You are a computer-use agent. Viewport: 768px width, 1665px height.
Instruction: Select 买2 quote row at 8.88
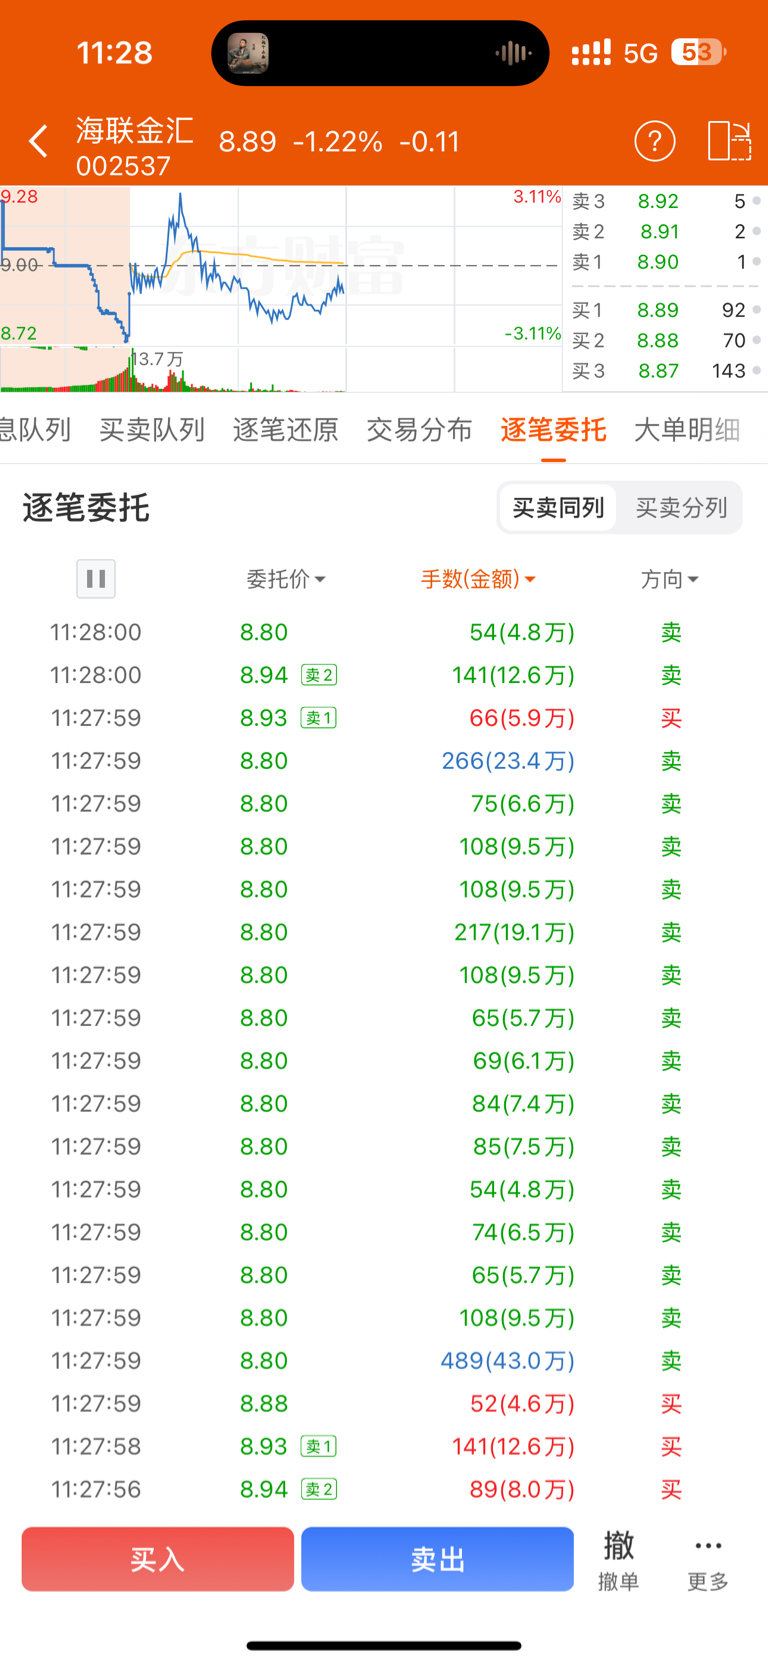665,340
